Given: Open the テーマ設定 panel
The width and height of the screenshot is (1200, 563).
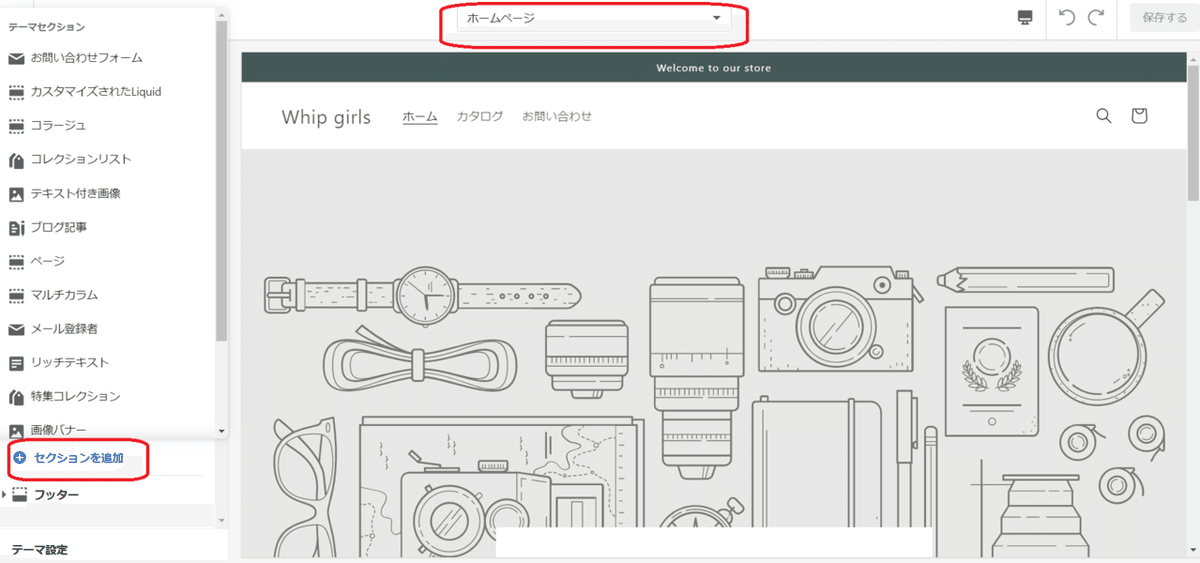Looking at the screenshot, I should (40, 550).
